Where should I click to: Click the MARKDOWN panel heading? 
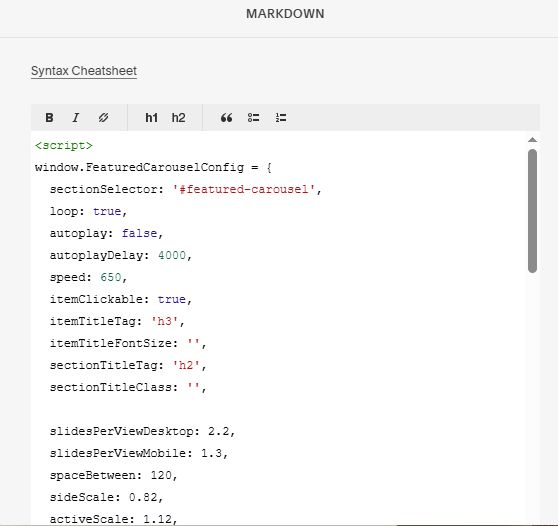pos(285,14)
